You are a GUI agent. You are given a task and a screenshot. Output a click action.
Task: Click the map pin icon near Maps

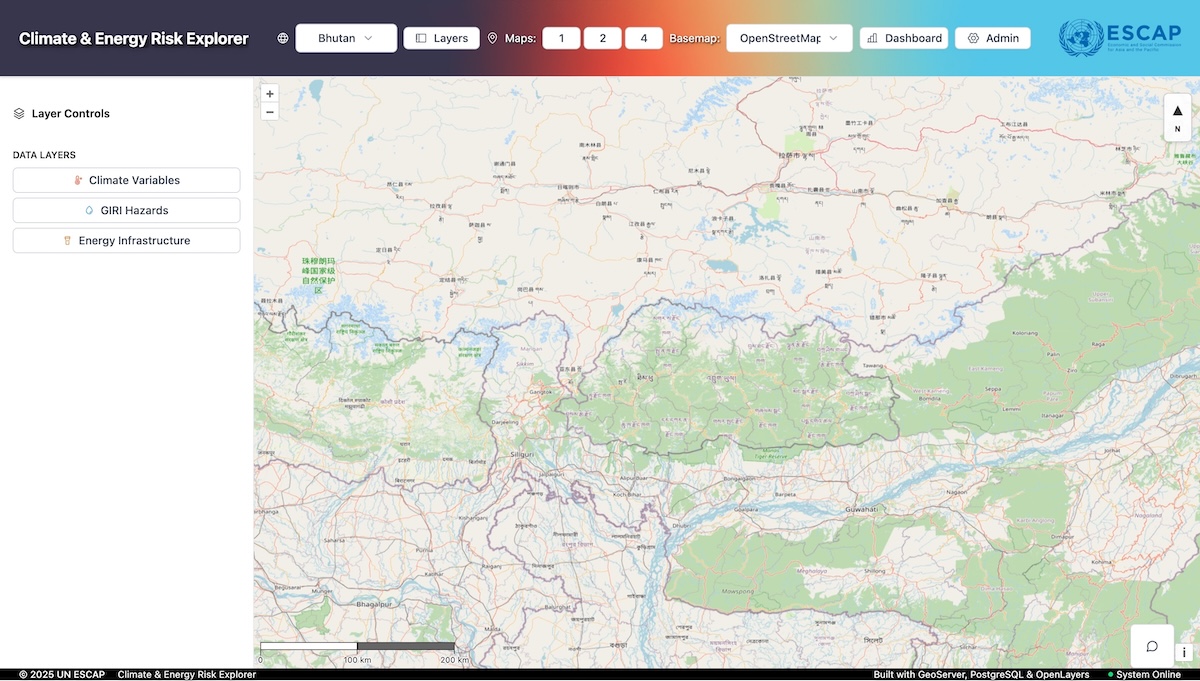(x=492, y=38)
